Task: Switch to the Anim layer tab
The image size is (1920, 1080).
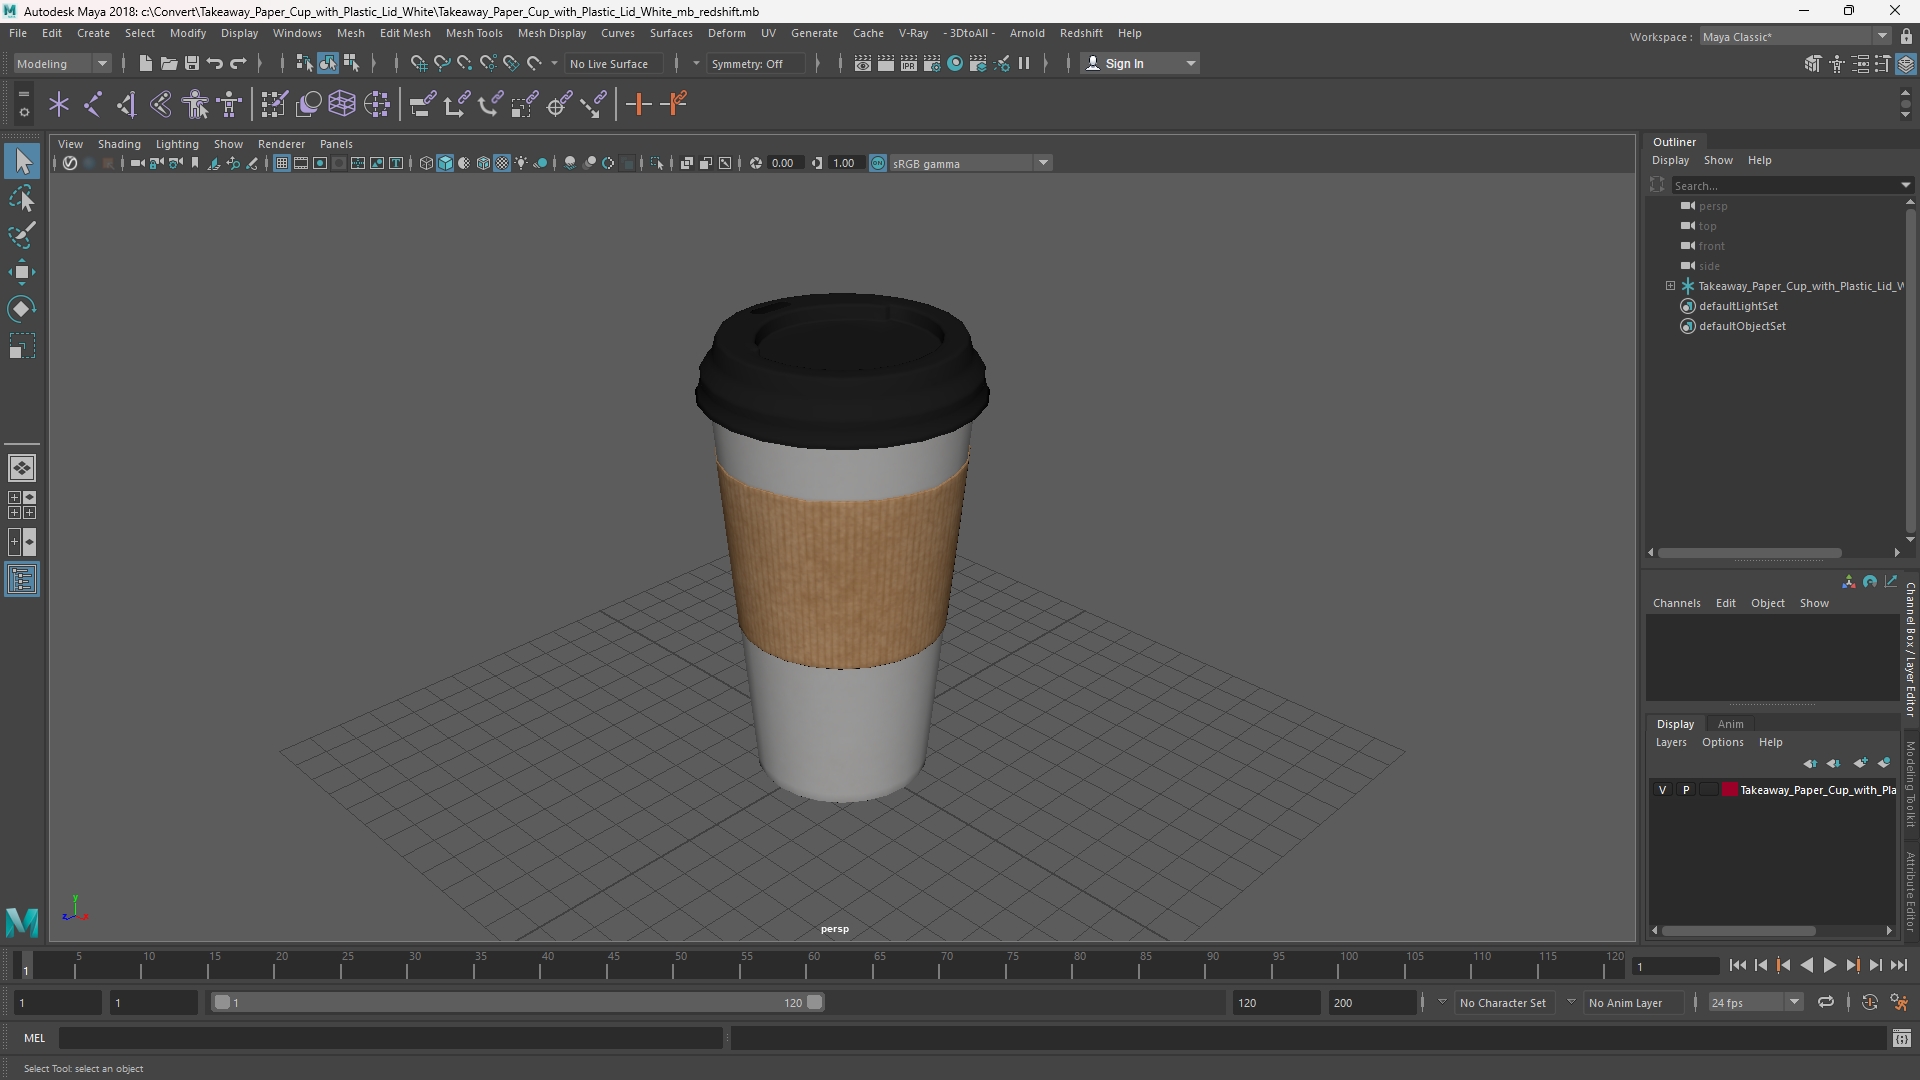Action: tap(1730, 724)
